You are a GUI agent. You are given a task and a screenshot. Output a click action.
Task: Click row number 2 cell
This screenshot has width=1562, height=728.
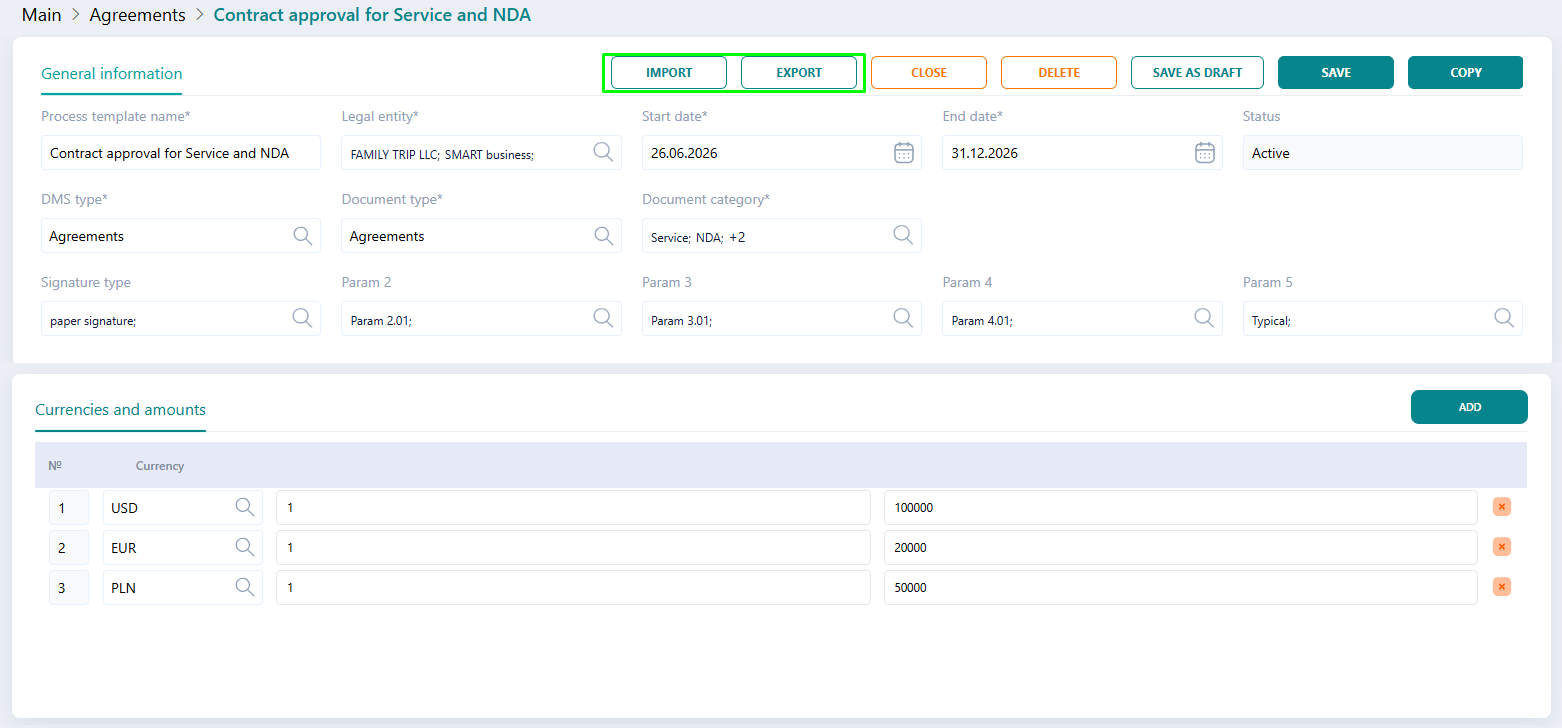pos(69,547)
